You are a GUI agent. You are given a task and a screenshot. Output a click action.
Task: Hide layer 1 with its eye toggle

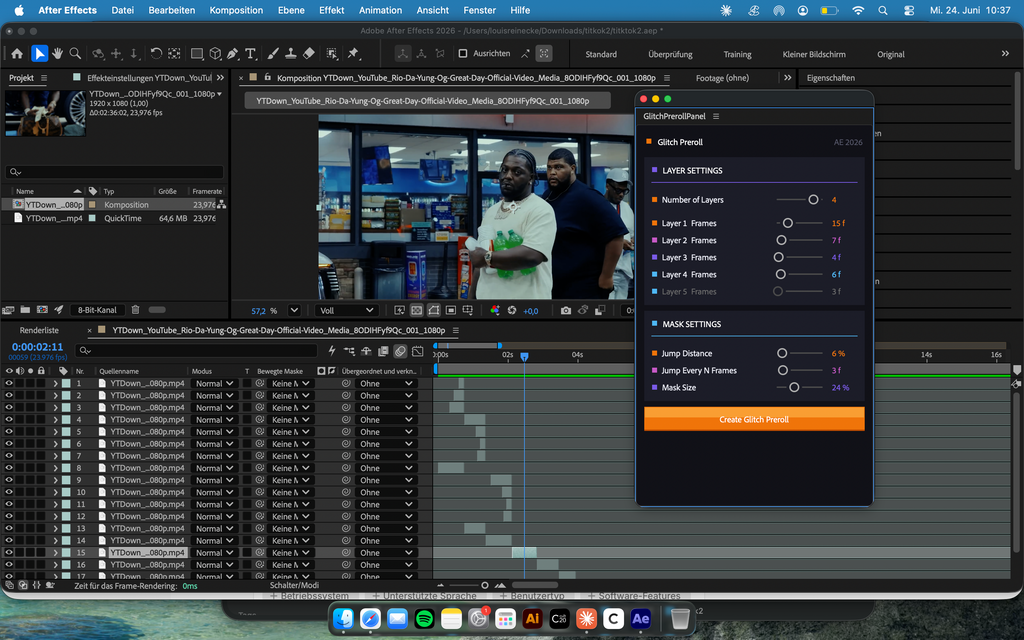(x=9, y=383)
